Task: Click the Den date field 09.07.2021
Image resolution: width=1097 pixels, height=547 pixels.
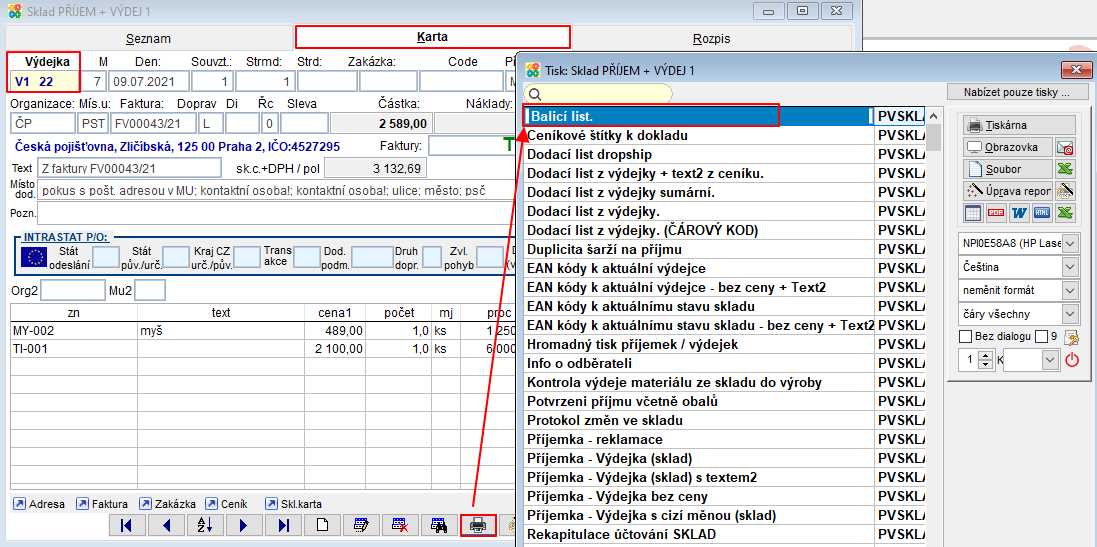Action: pyautogui.click(x=150, y=81)
